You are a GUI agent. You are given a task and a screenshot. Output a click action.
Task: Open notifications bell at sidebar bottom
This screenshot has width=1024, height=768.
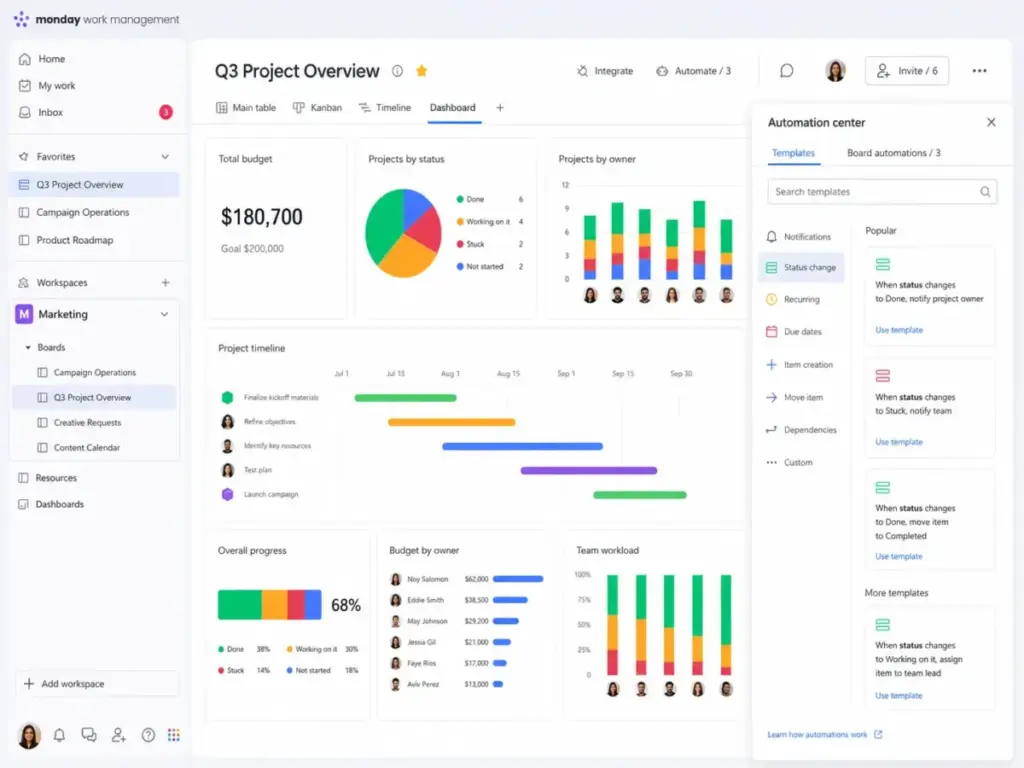[59, 735]
